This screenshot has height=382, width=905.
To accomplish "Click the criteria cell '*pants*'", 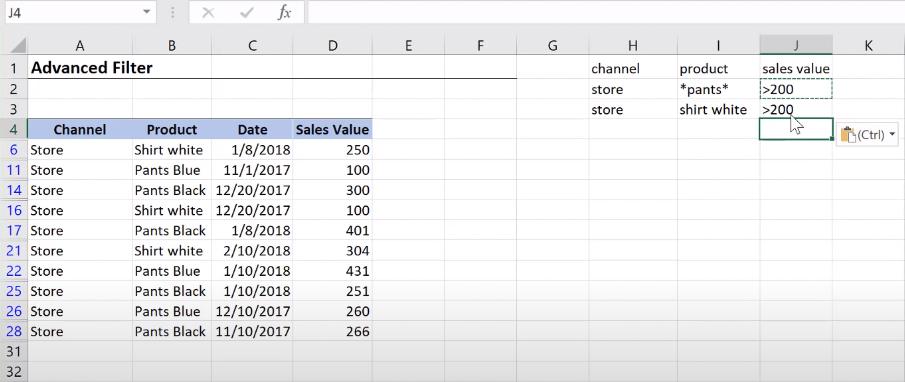I will pos(719,89).
